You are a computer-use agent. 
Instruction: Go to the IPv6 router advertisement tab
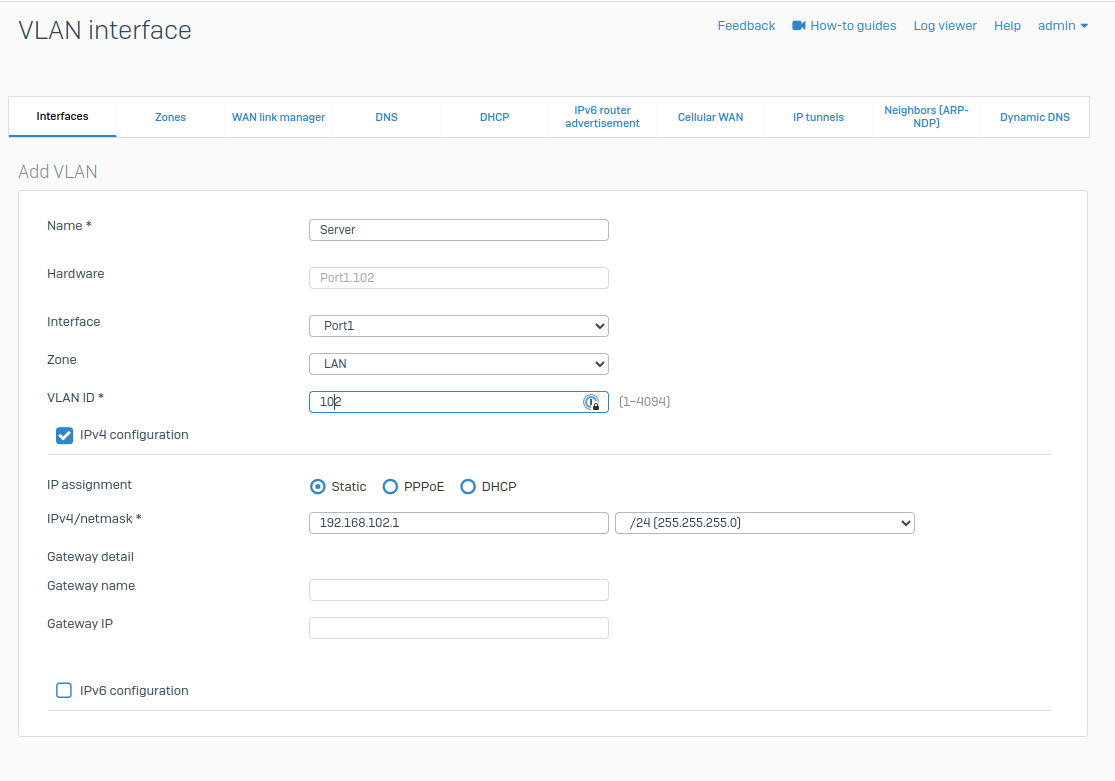[x=602, y=117]
